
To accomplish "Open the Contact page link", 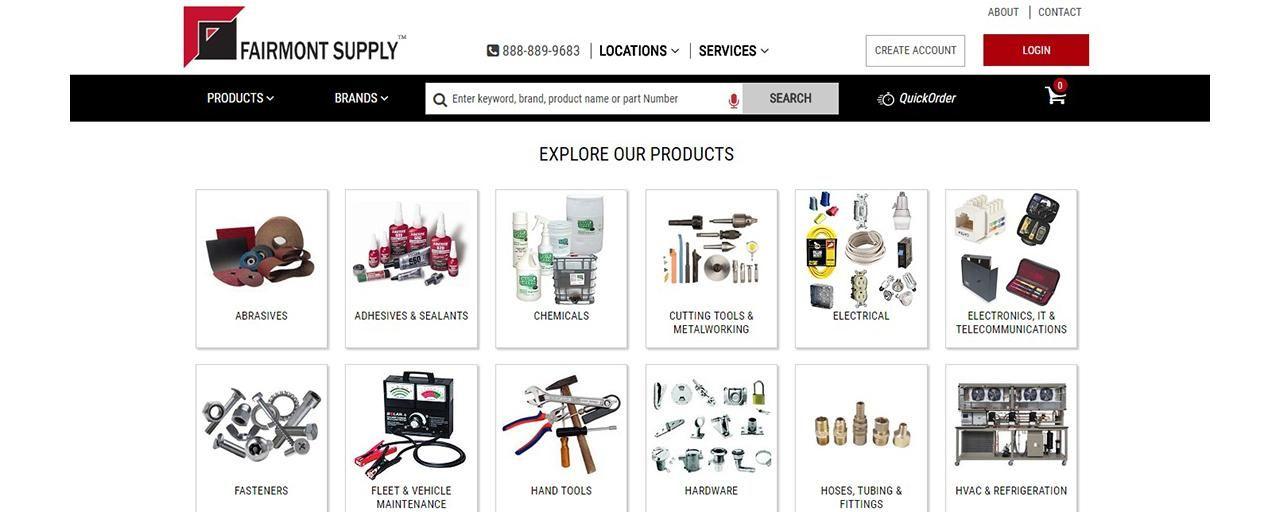I will tap(1060, 12).
